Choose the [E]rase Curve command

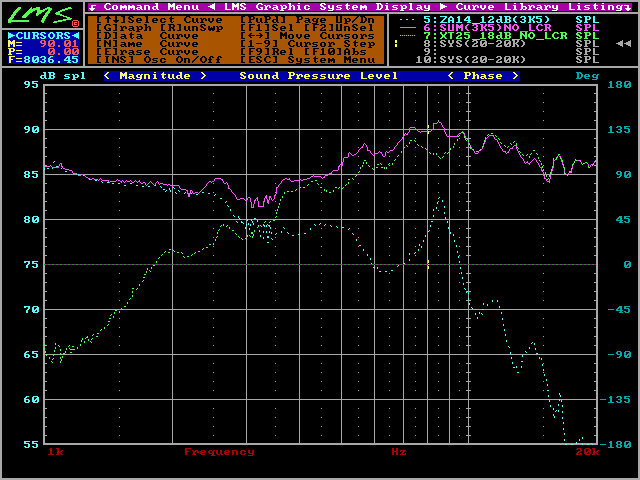(x=147, y=52)
